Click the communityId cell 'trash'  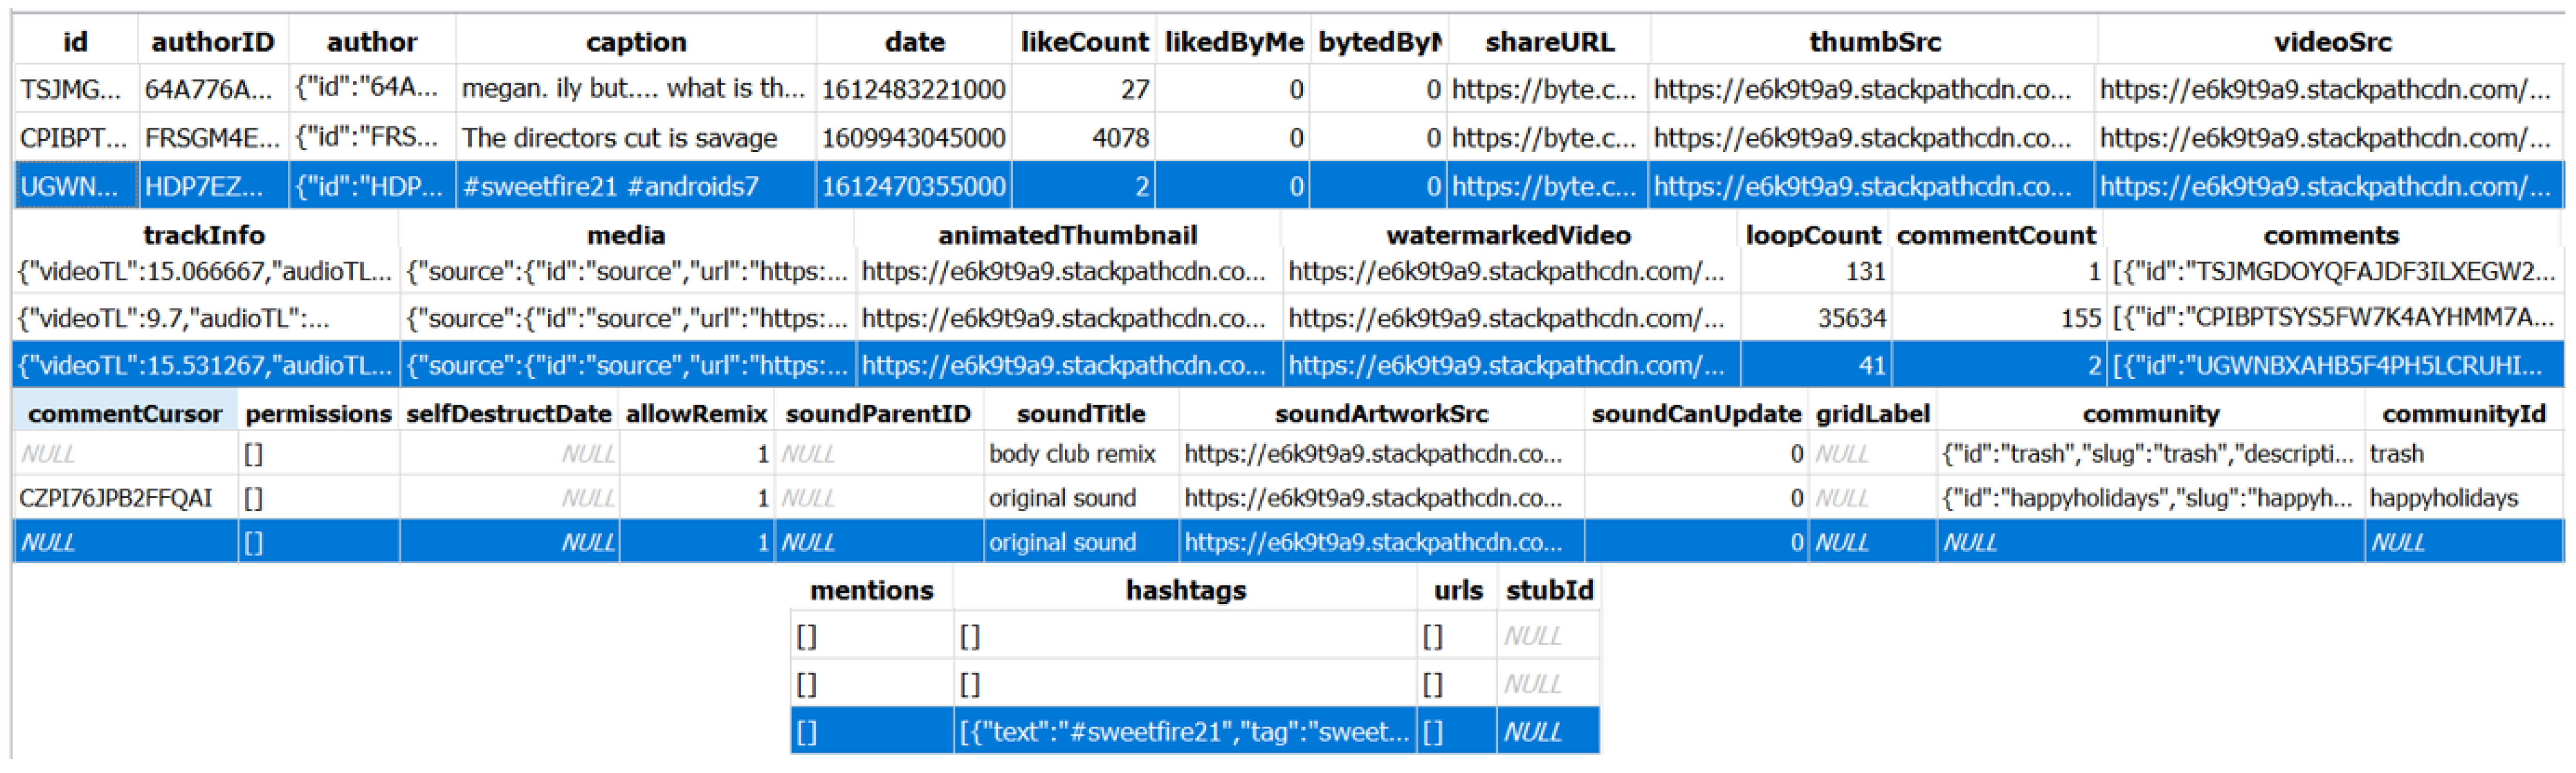2396,454
